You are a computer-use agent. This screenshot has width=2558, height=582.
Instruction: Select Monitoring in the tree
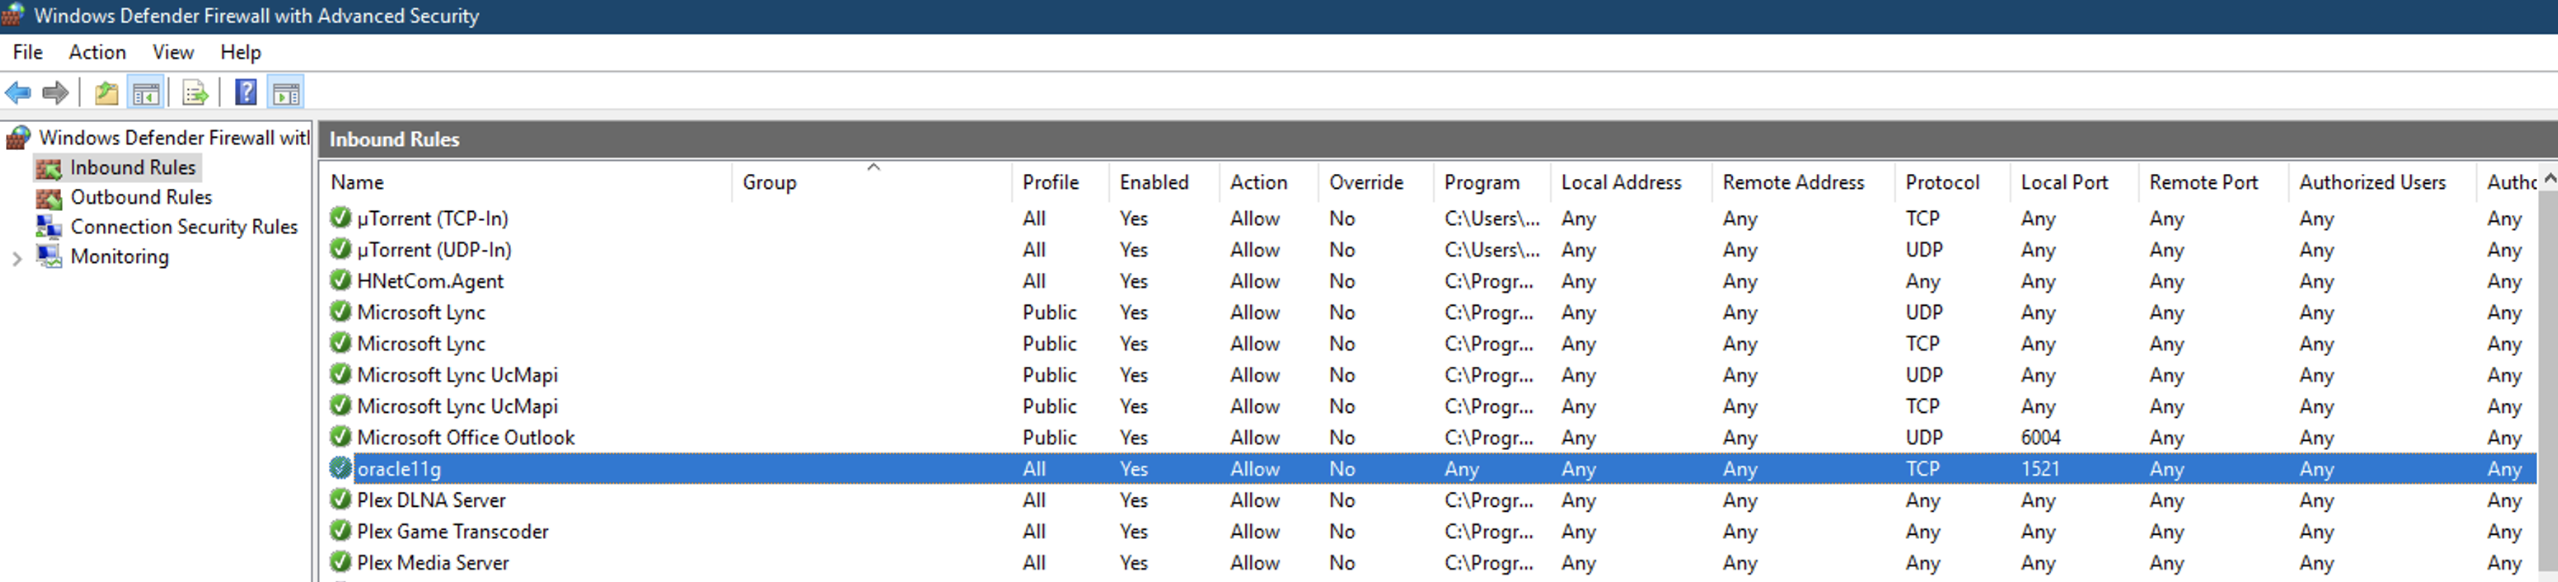coord(120,257)
